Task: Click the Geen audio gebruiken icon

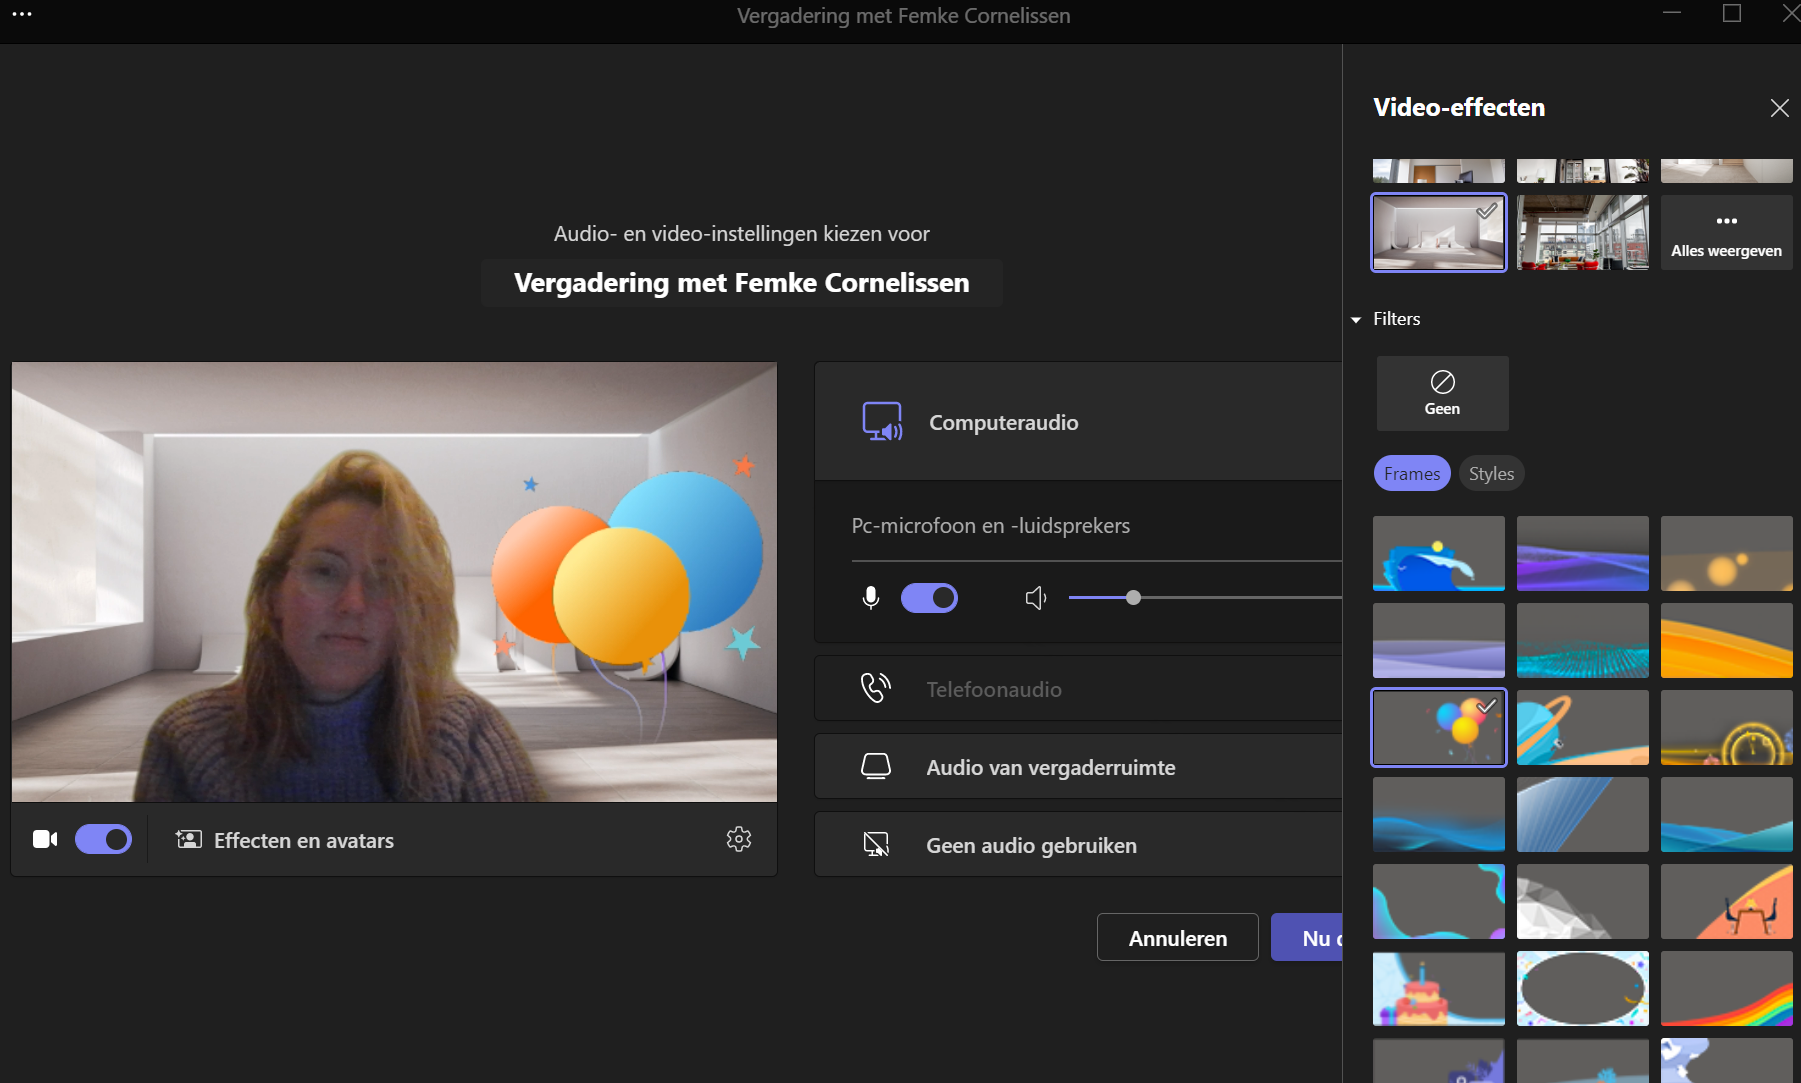Action: pyautogui.click(x=877, y=843)
